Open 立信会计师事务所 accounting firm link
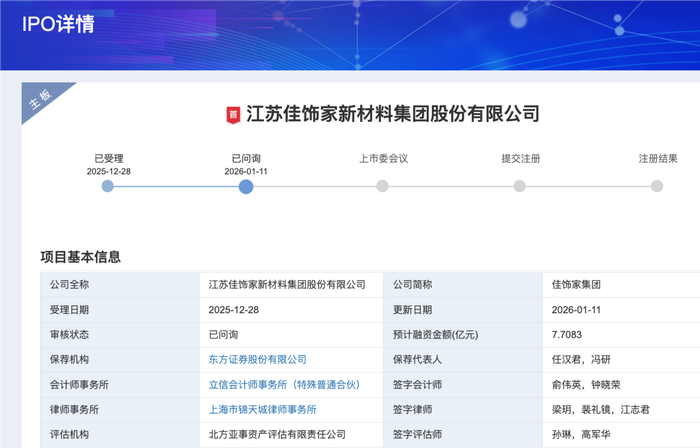The width and height of the screenshot is (700, 448). pyautogui.click(x=283, y=384)
